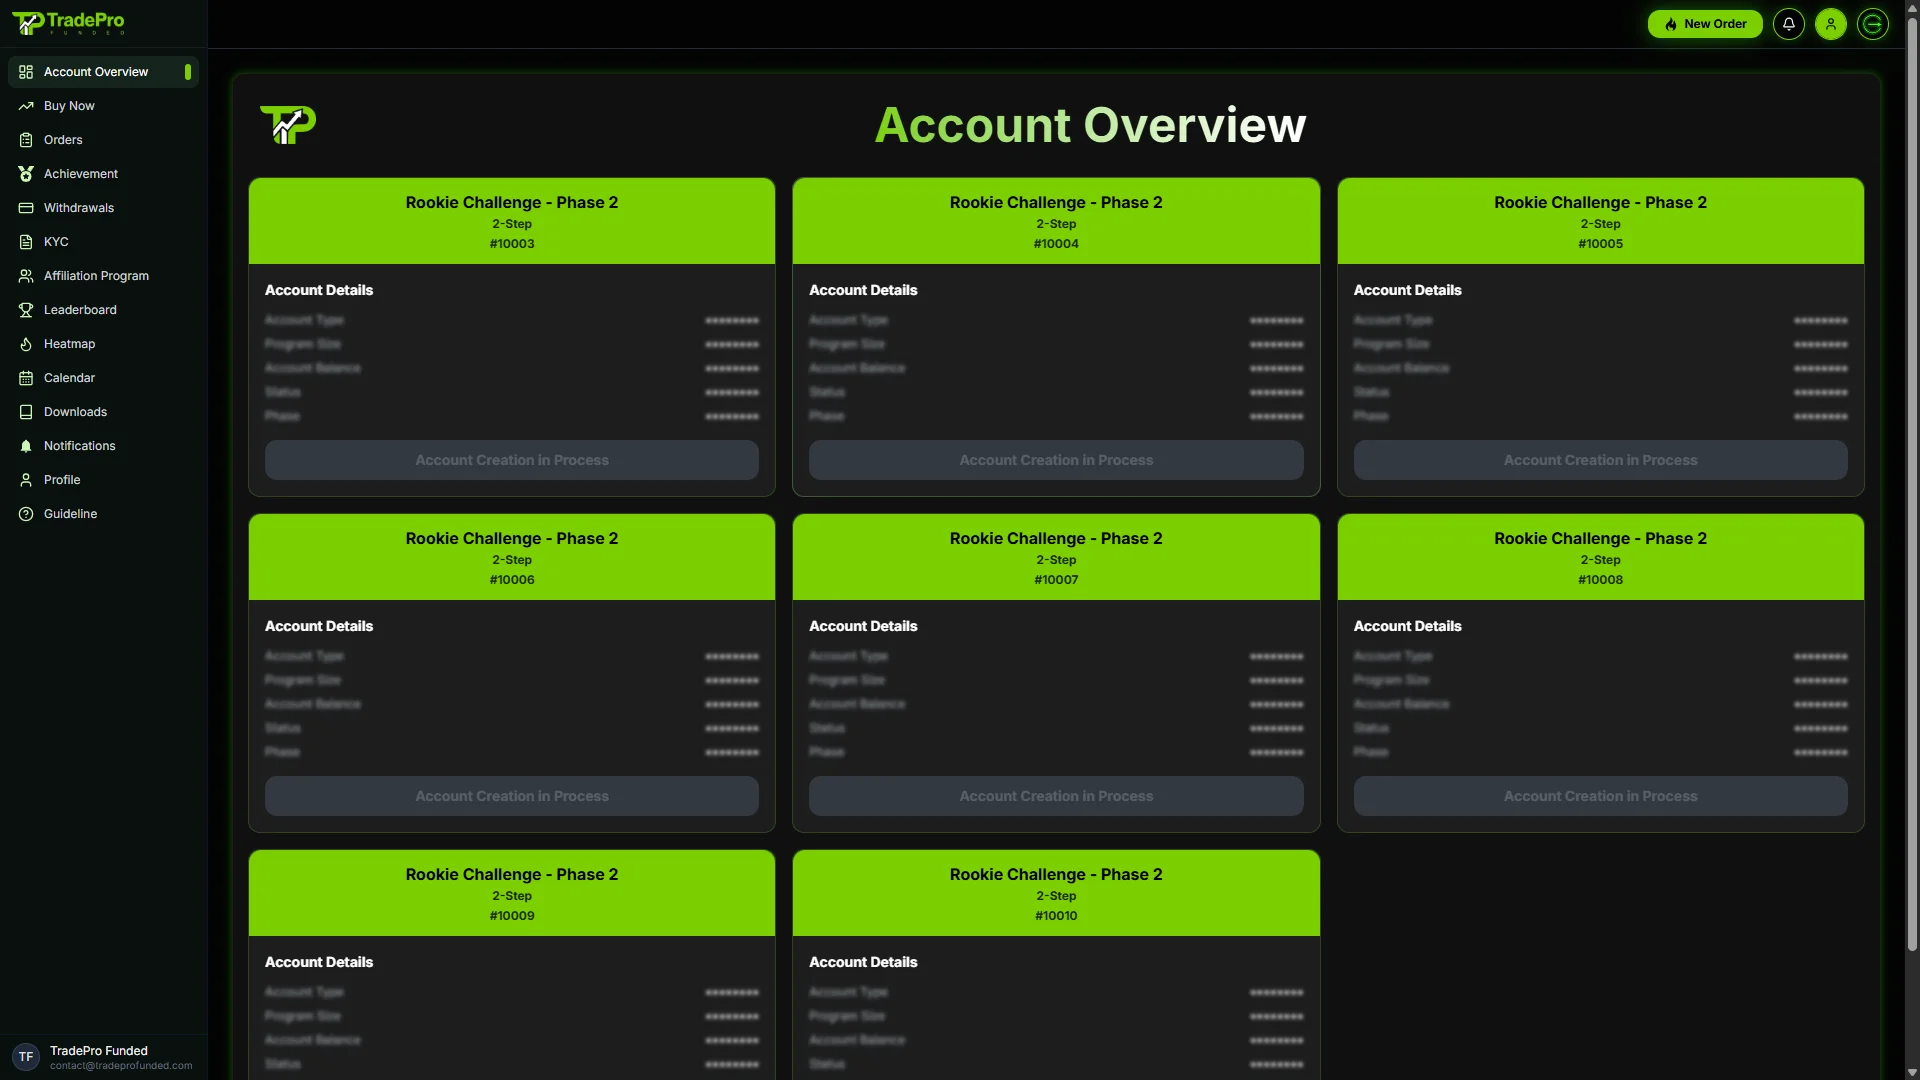Screen dimensions: 1920x1080
Task: Click the Heatmap flame icon
Action: [x=26, y=344]
